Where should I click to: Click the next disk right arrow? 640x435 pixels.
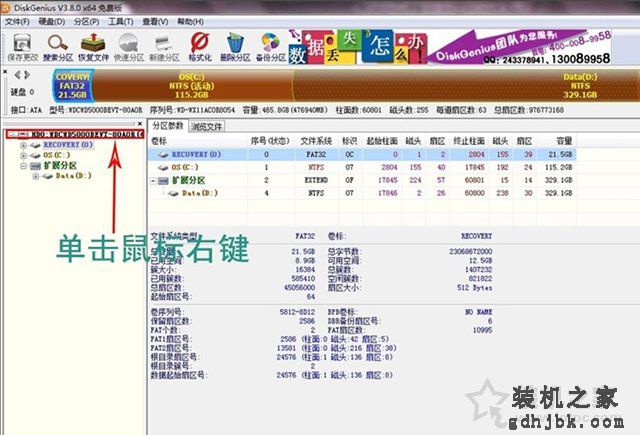27,75
